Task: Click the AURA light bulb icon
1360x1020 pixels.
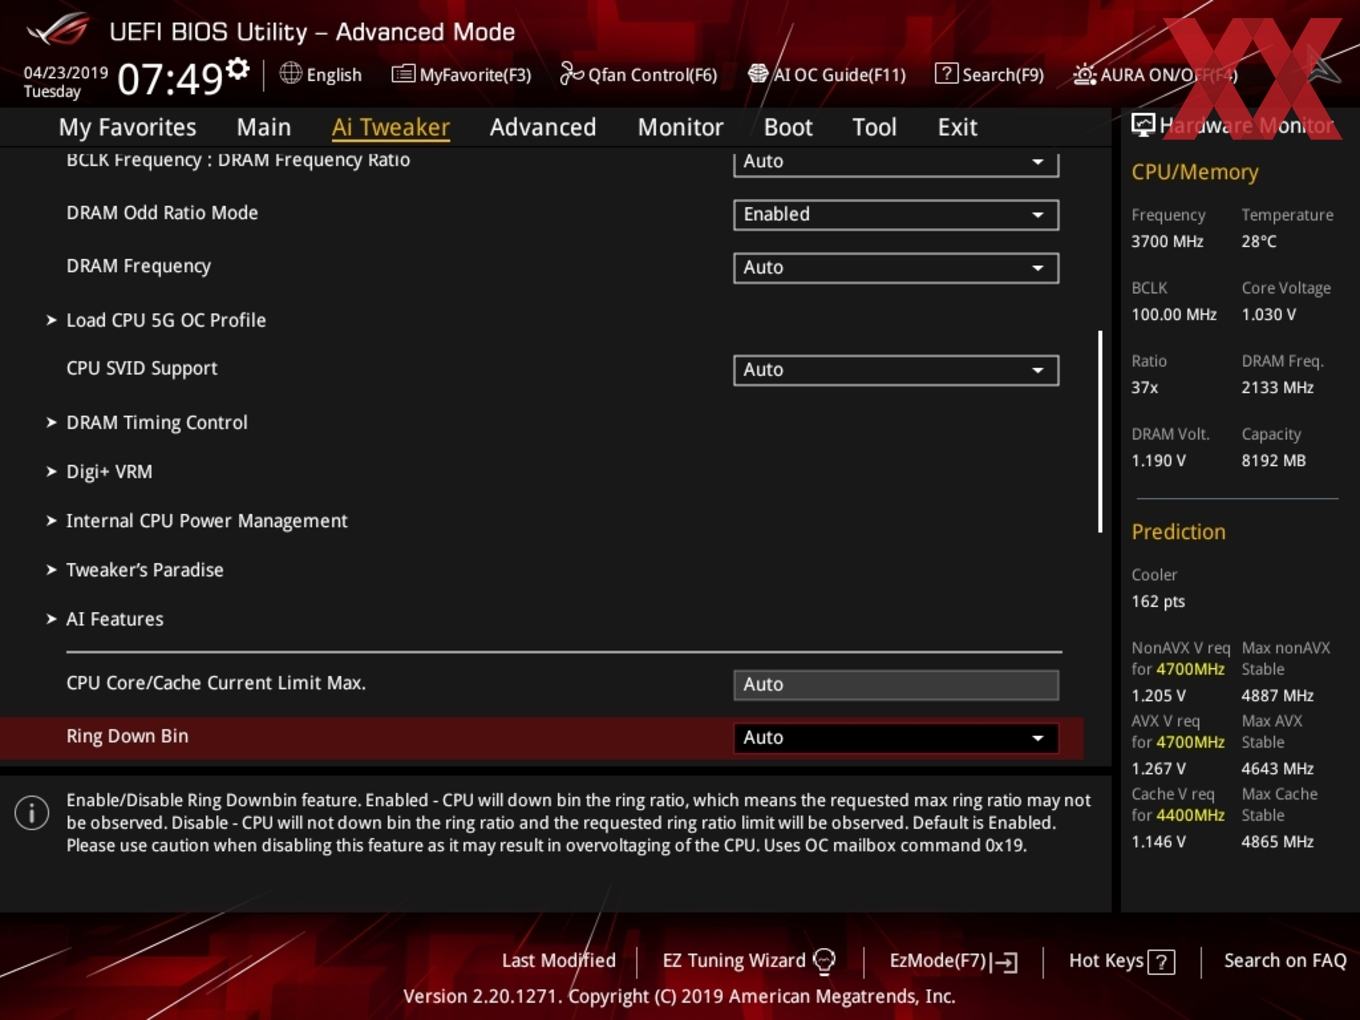Action: click(1084, 74)
